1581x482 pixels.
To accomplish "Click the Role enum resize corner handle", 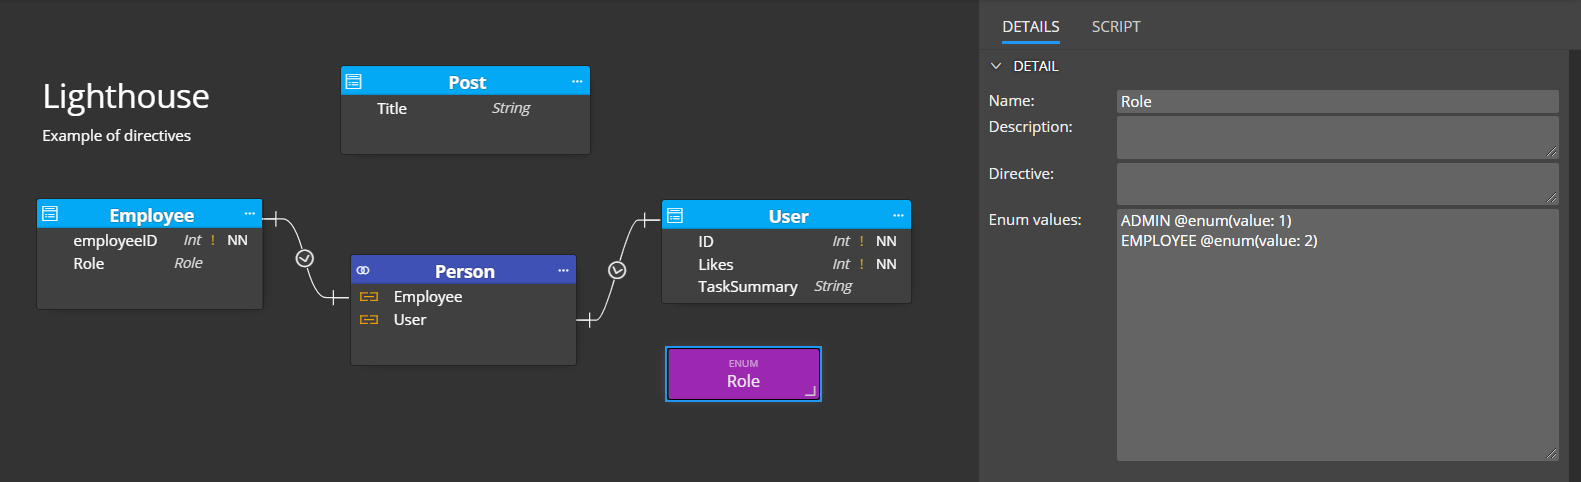I will coord(811,391).
